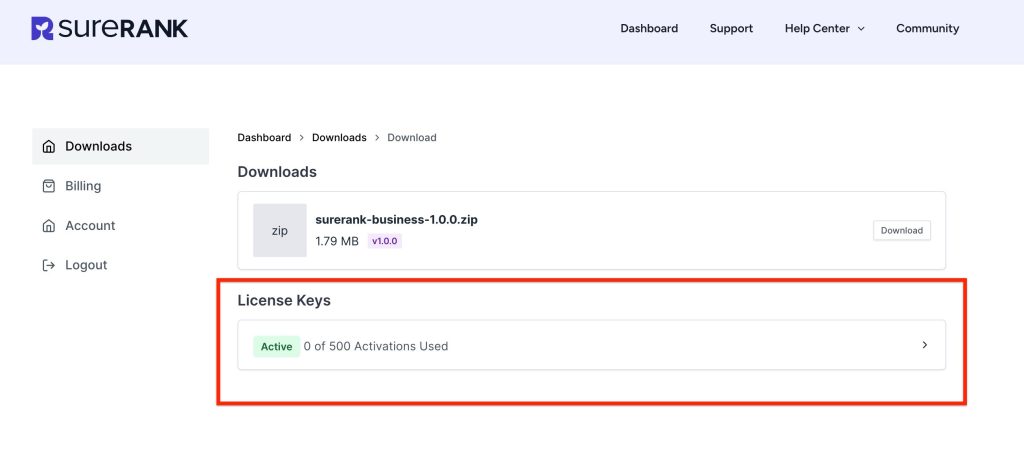This screenshot has height=471, width=1024.
Task: Click the home icon beside Downloads in sidebar
Action: 48,146
